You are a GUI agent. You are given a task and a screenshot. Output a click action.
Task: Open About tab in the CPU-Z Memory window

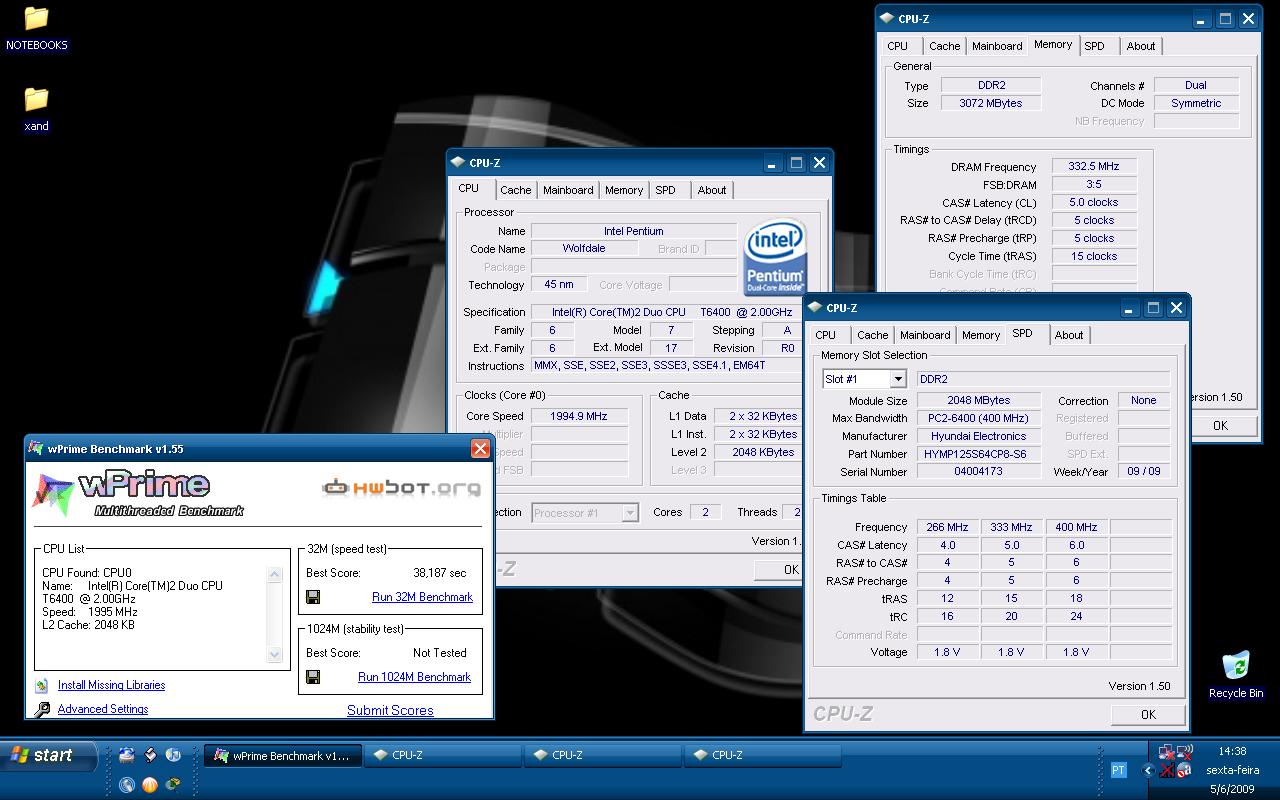1141,46
